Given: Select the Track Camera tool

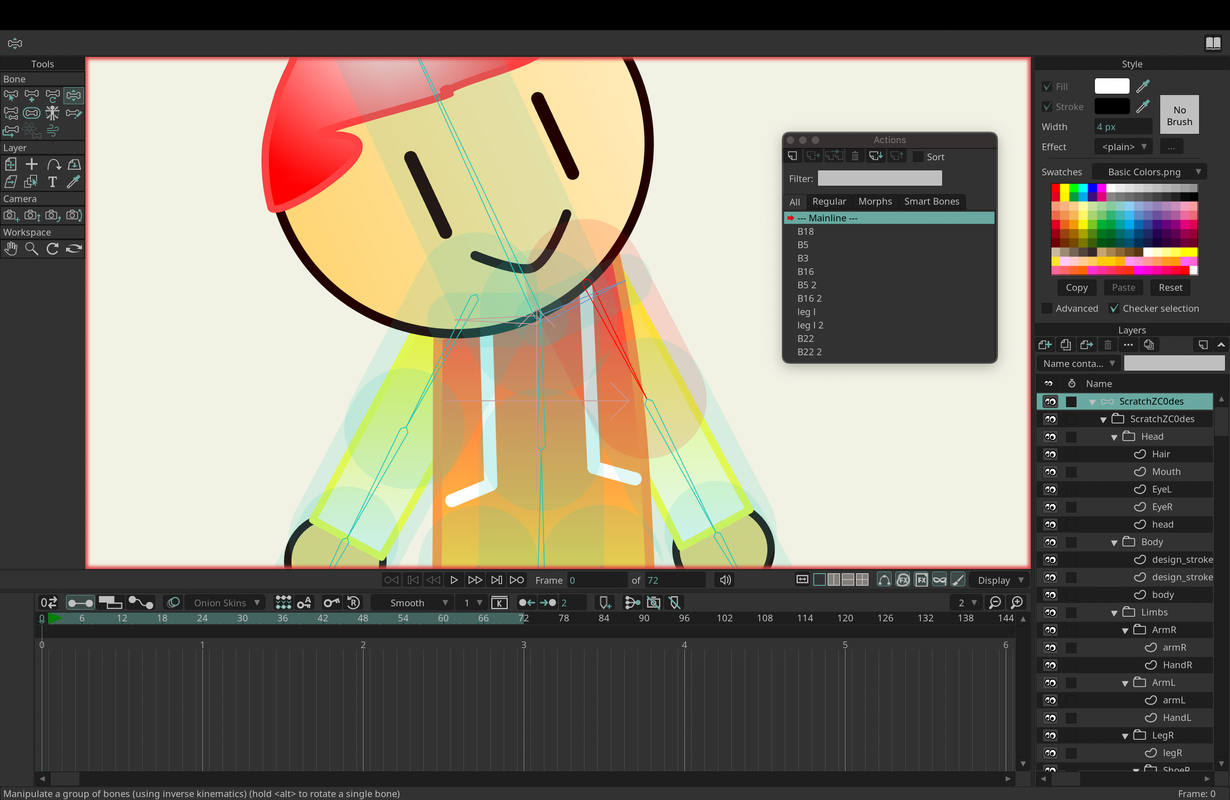Looking at the screenshot, I should (x=11, y=216).
